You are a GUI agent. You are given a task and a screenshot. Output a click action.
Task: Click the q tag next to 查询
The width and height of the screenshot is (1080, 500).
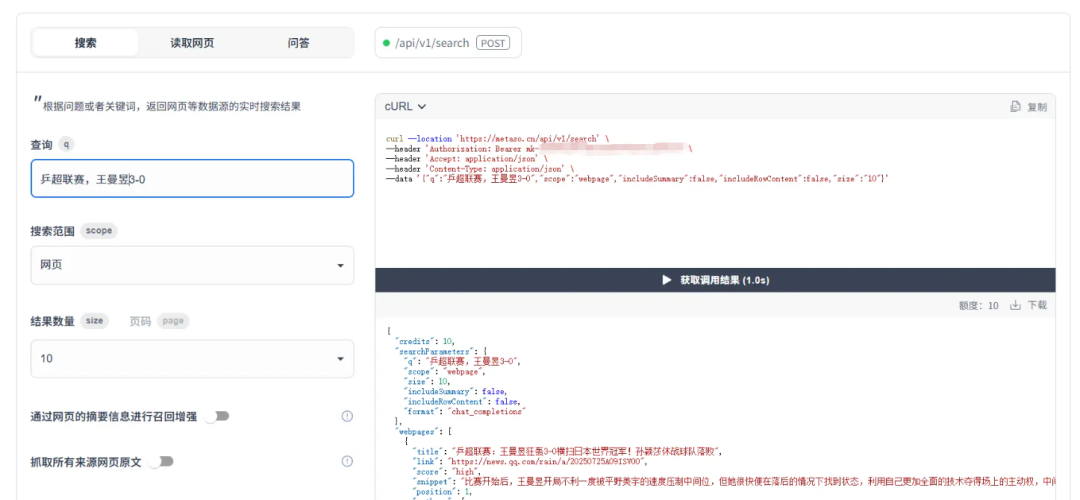point(66,145)
